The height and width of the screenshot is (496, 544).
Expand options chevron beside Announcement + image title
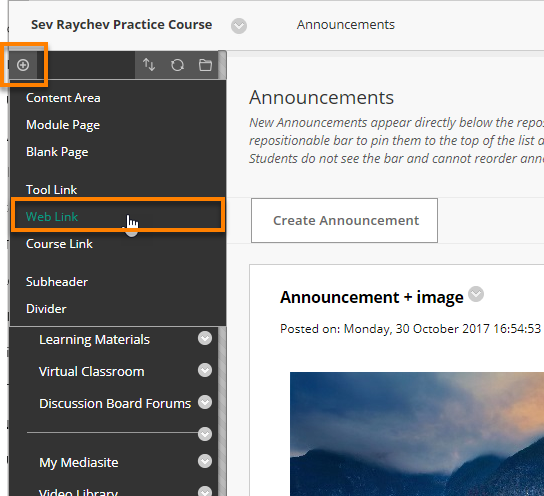[476, 294]
